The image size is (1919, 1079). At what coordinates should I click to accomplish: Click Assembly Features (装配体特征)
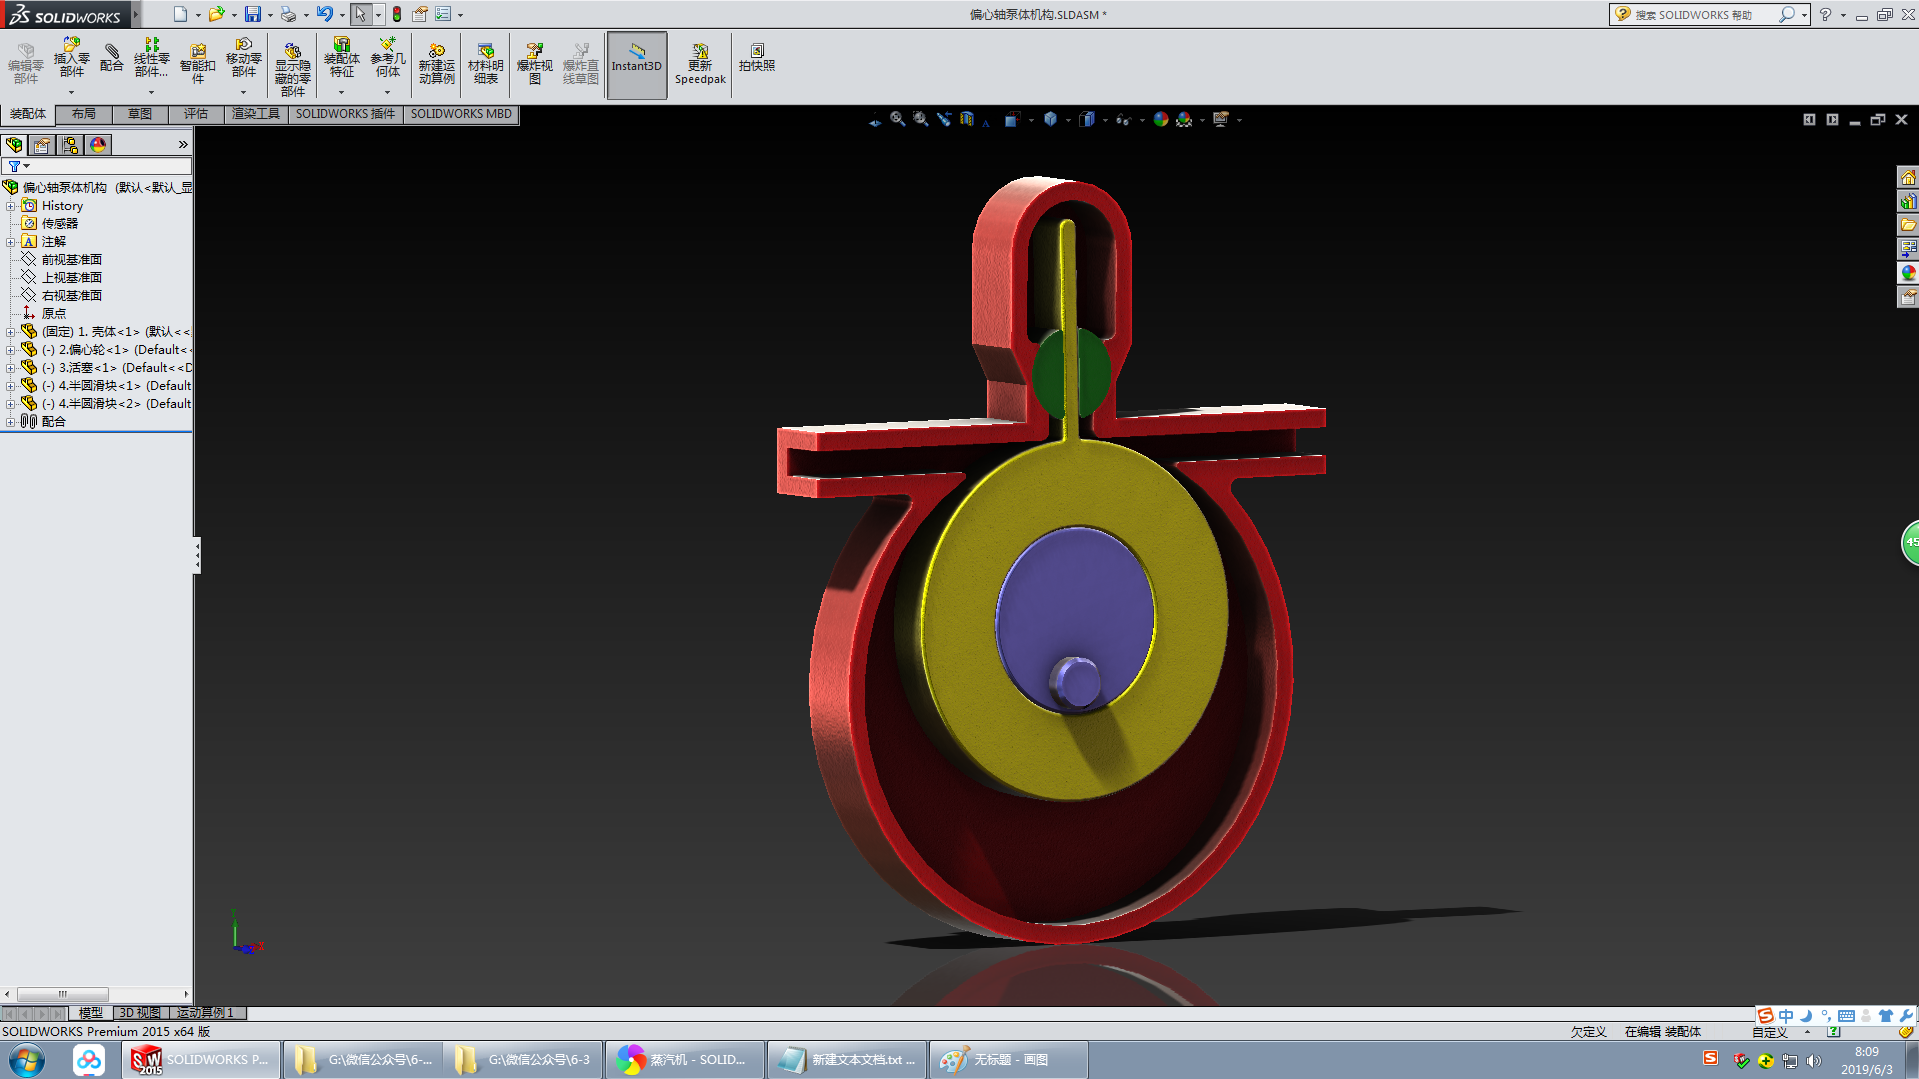[x=342, y=58]
